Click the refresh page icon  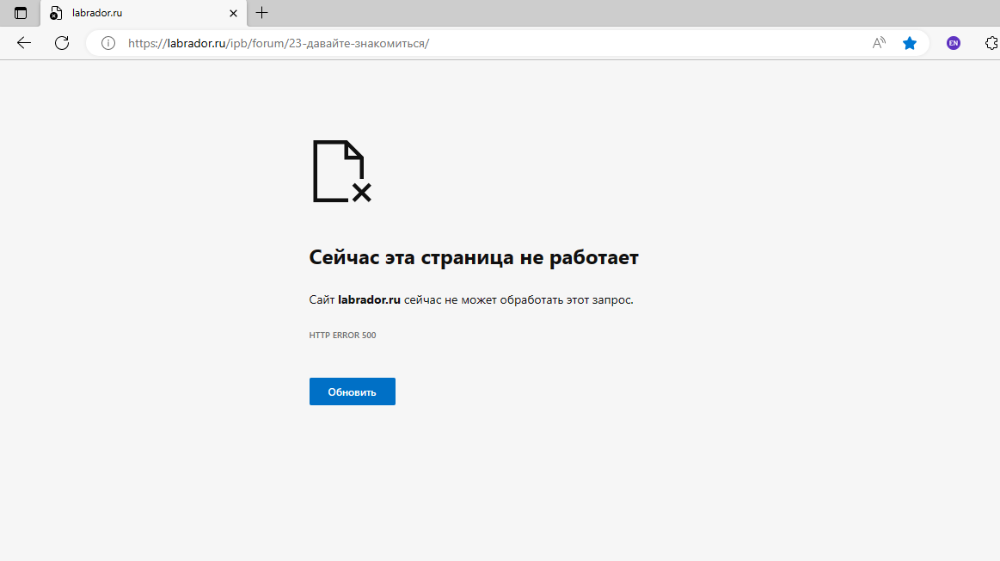click(62, 43)
